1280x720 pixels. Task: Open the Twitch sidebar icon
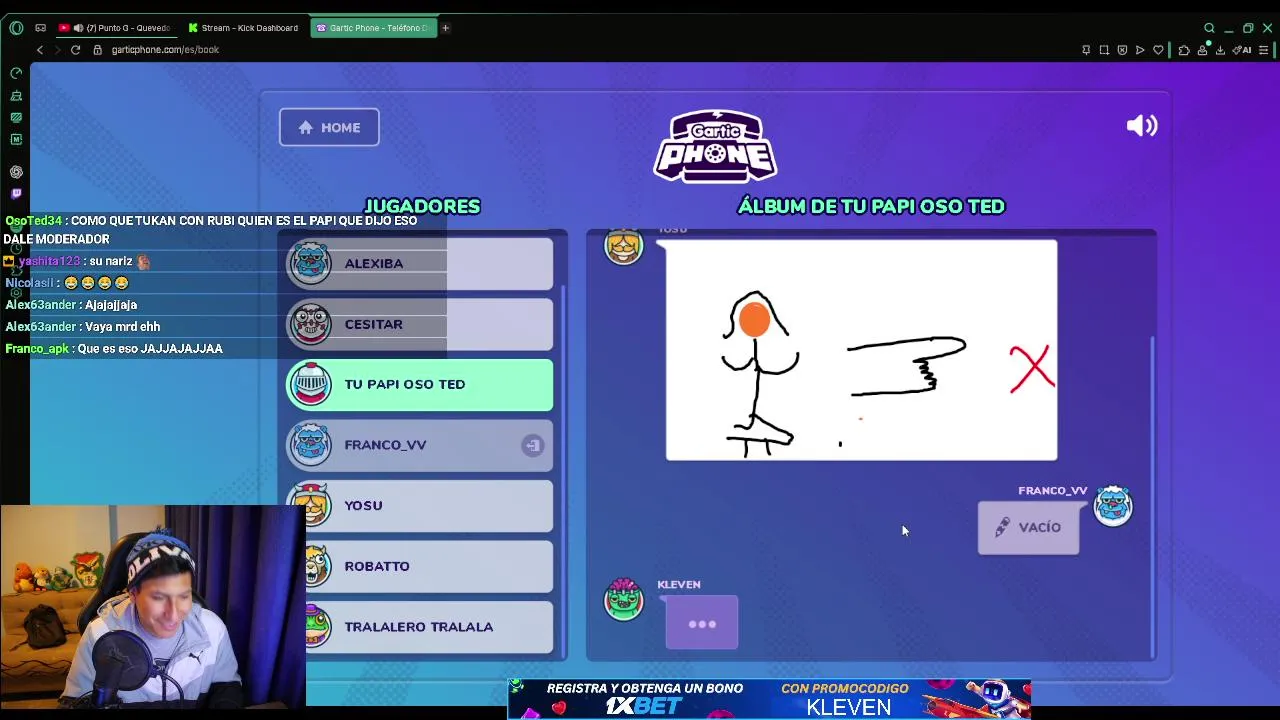pyautogui.click(x=16, y=194)
